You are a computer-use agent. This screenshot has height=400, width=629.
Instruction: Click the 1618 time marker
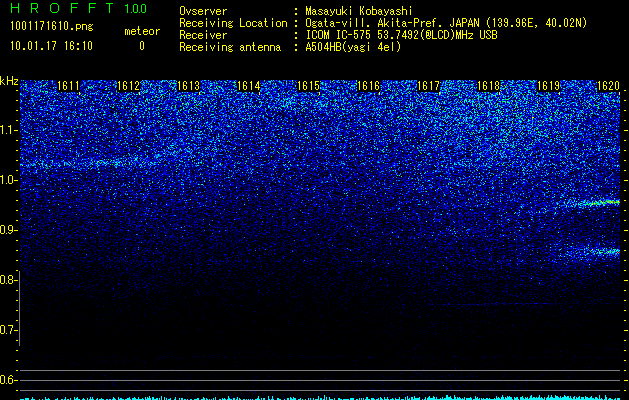[489, 86]
